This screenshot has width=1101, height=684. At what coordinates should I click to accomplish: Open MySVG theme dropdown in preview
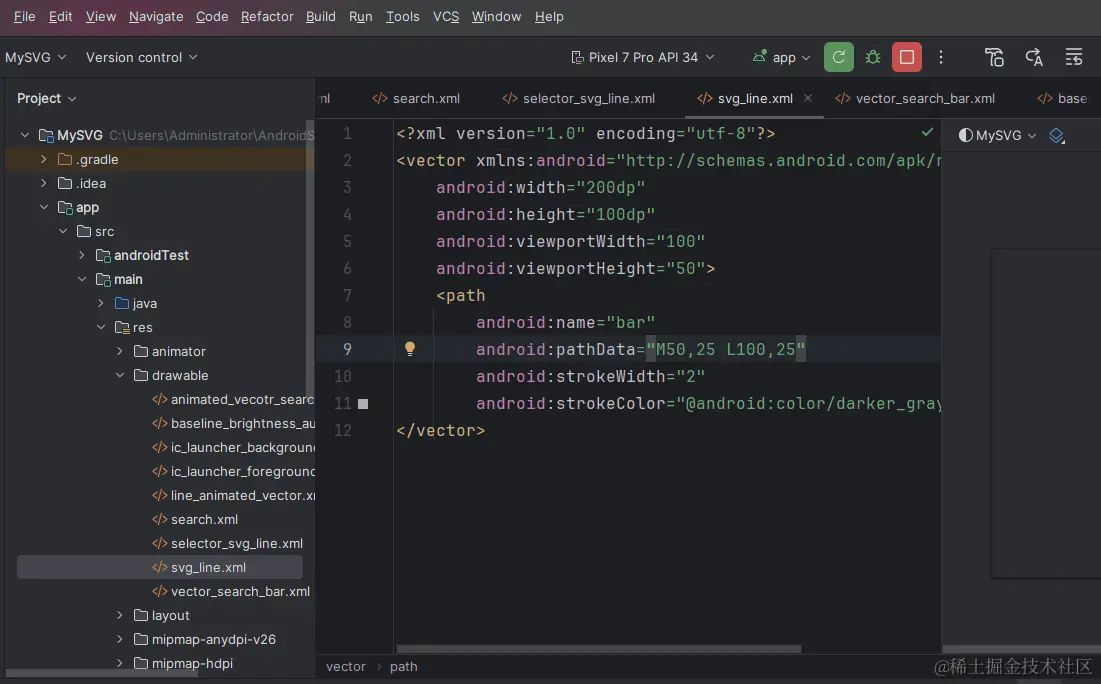coord(998,136)
